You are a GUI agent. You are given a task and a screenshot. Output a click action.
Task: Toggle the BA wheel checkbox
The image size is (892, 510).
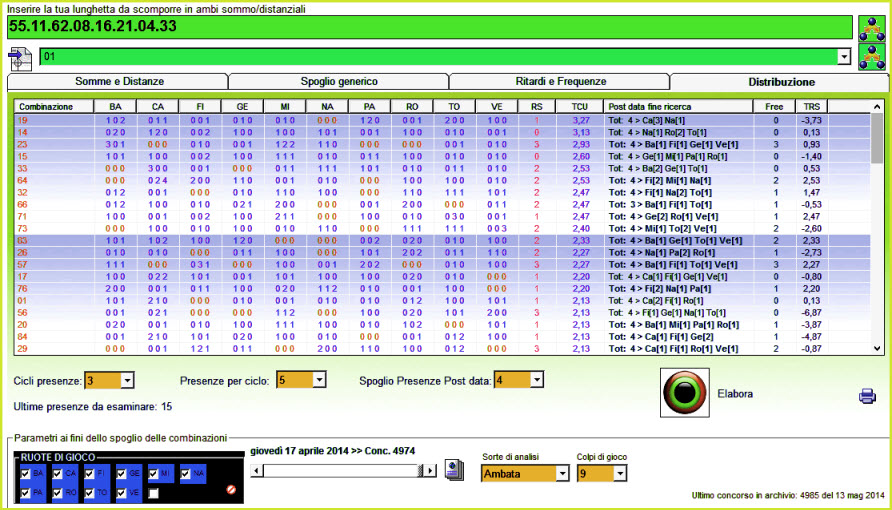point(25,473)
